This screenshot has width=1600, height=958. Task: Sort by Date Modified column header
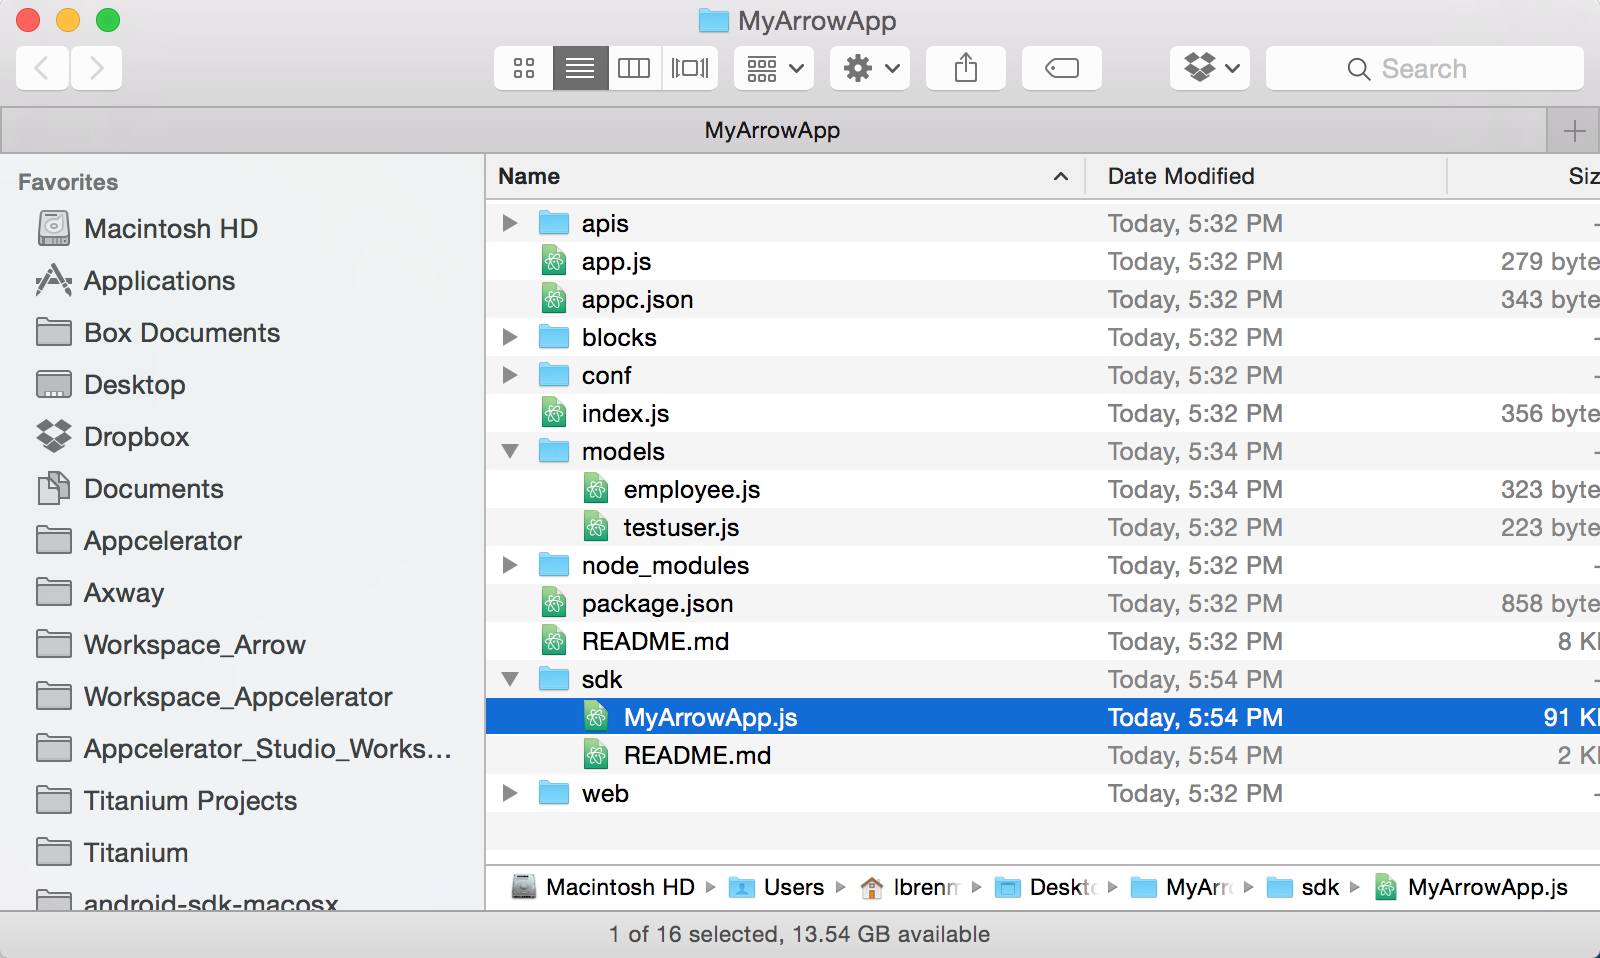coord(1266,176)
